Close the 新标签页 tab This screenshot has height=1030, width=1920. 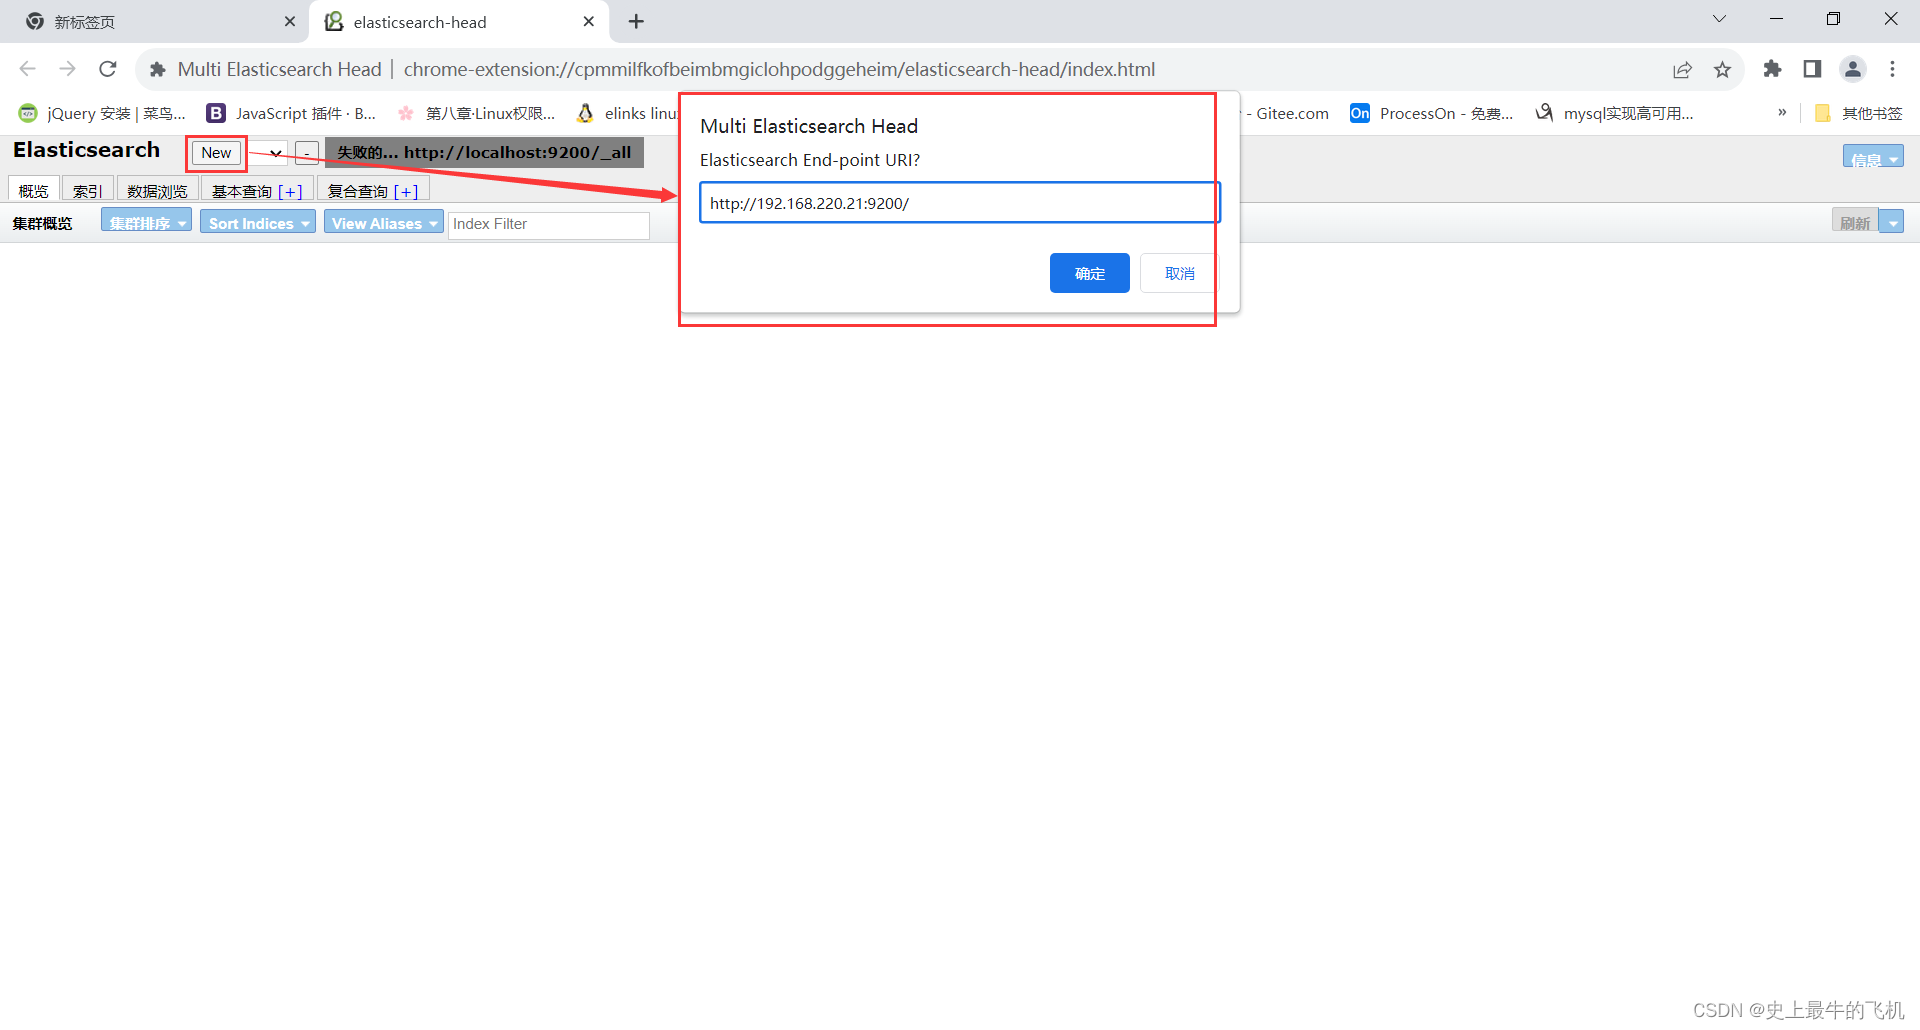[x=290, y=21]
